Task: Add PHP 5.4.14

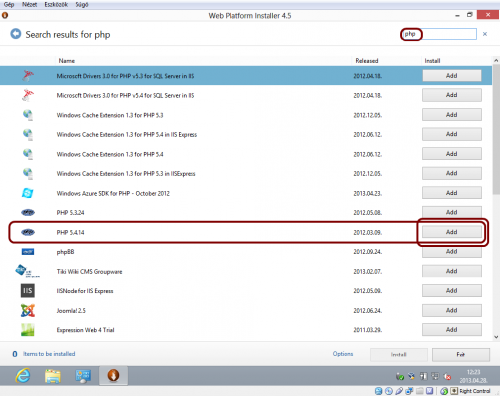Action: 452,232
